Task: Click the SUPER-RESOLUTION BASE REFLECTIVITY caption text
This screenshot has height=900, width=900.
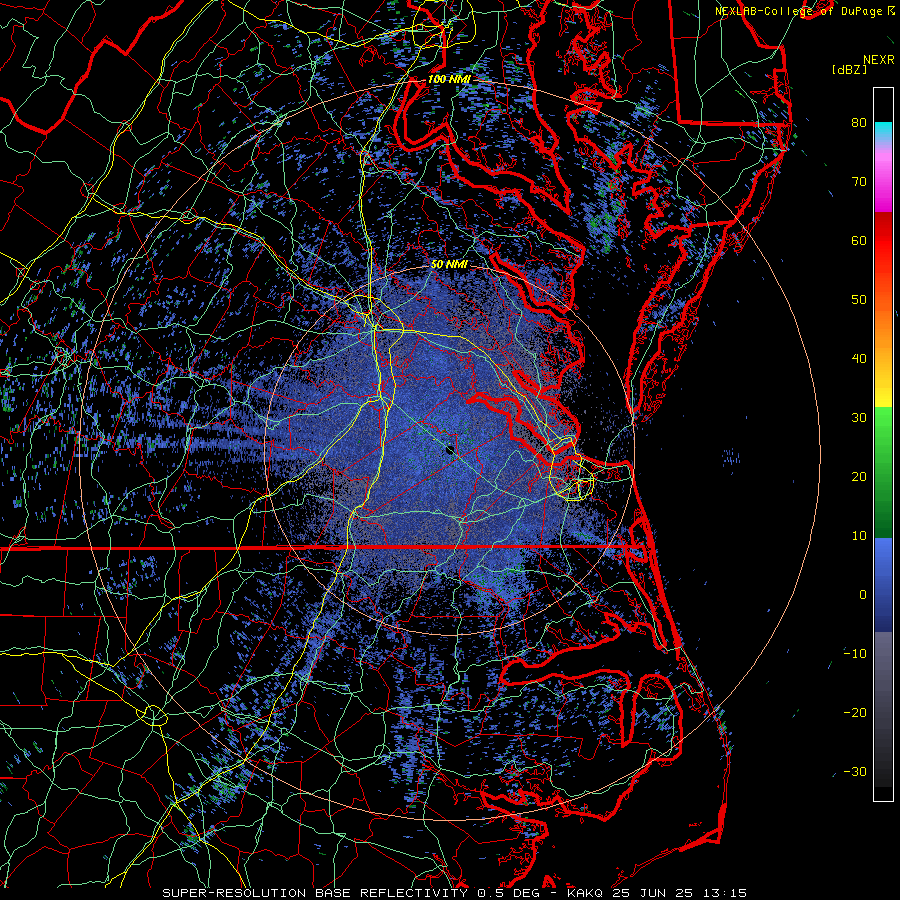Action: (x=315, y=893)
